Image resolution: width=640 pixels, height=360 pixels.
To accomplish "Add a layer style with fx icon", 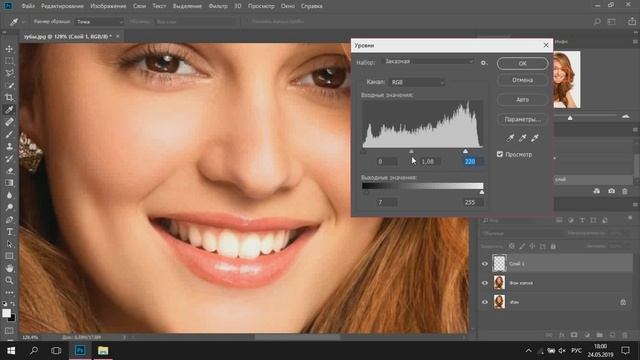I will pos(562,335).
